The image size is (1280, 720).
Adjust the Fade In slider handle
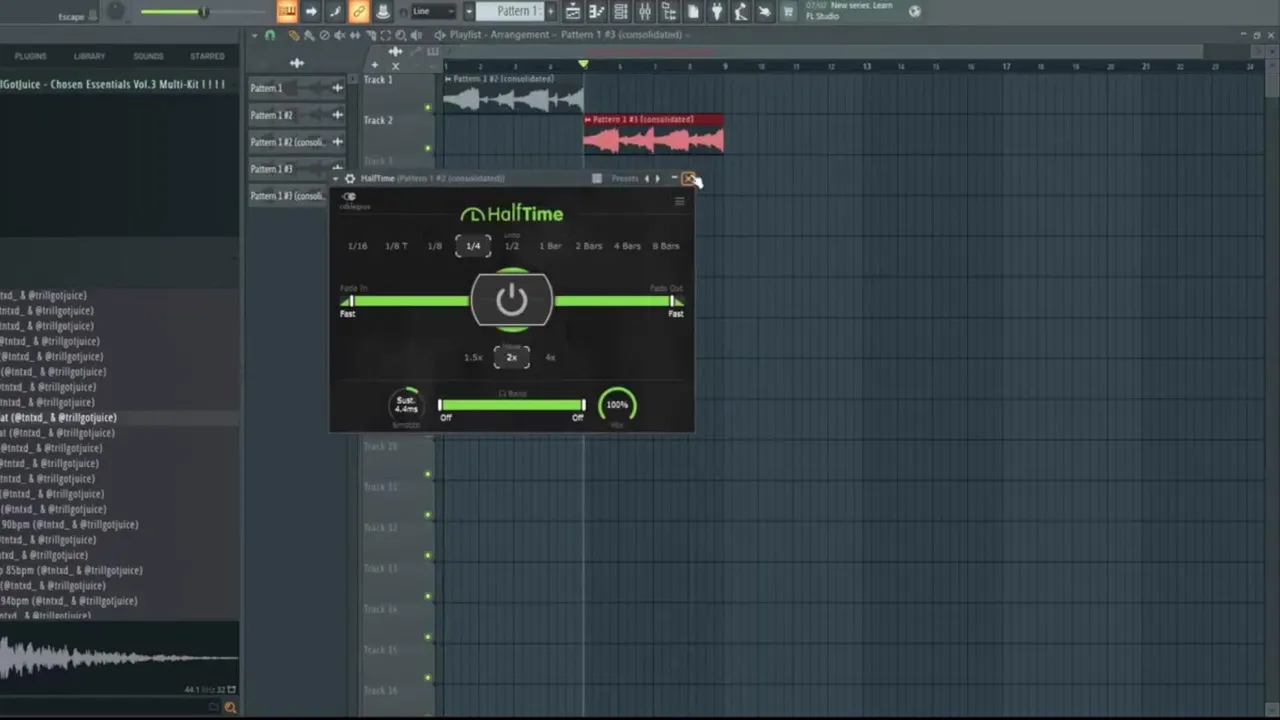350,301
